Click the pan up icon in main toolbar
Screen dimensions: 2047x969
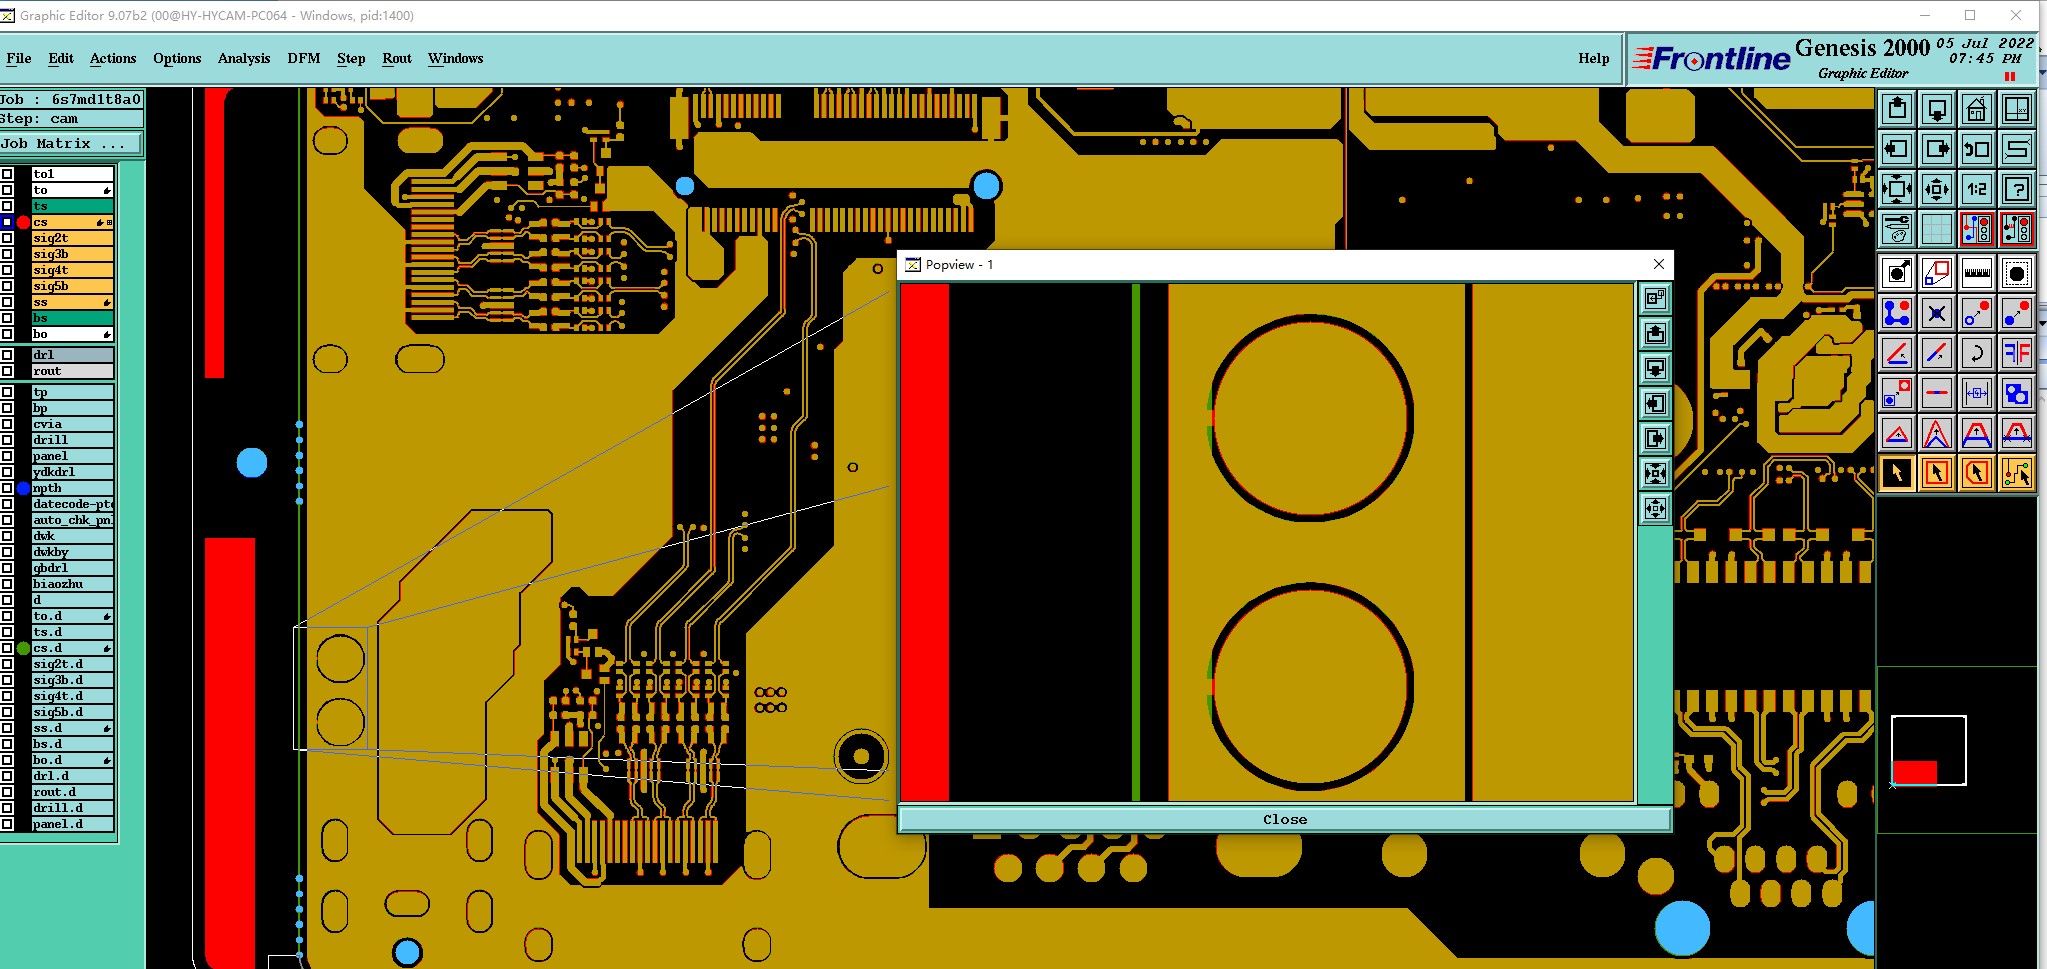(x=1897, y=109)
